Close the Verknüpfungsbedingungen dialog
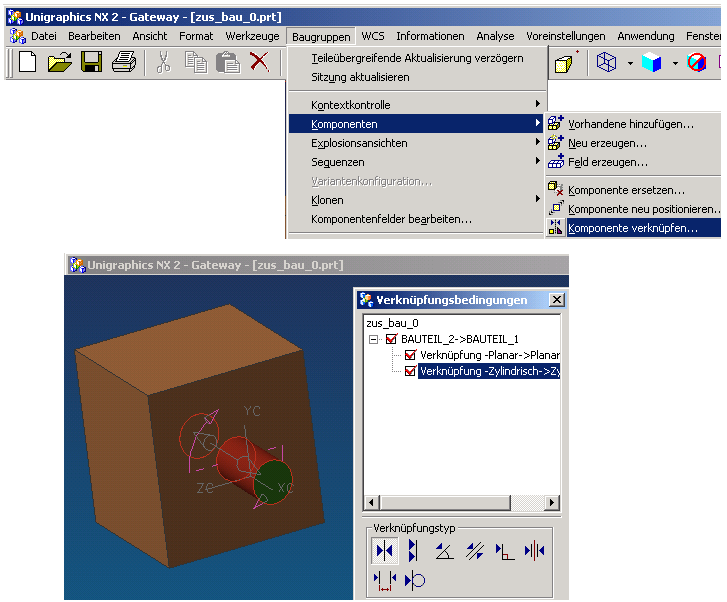The image size is (727, 602). [x=556, y=300]
